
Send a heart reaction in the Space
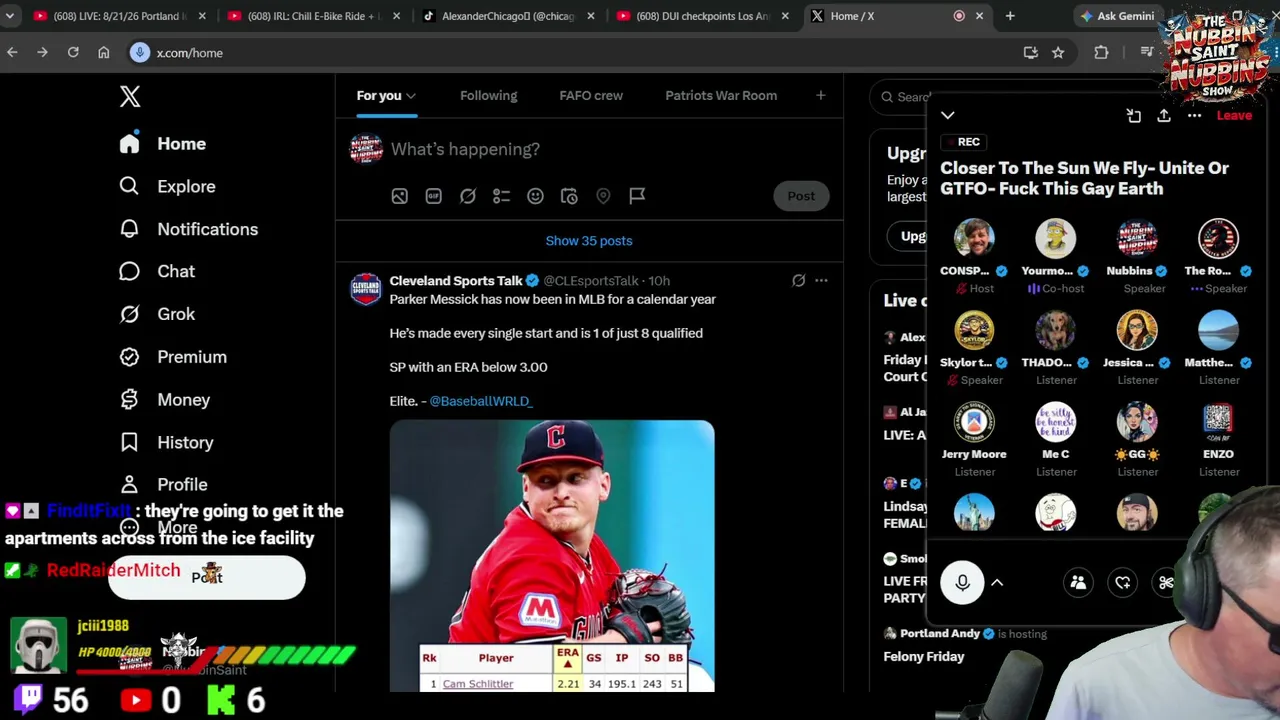pos(1123,582)
